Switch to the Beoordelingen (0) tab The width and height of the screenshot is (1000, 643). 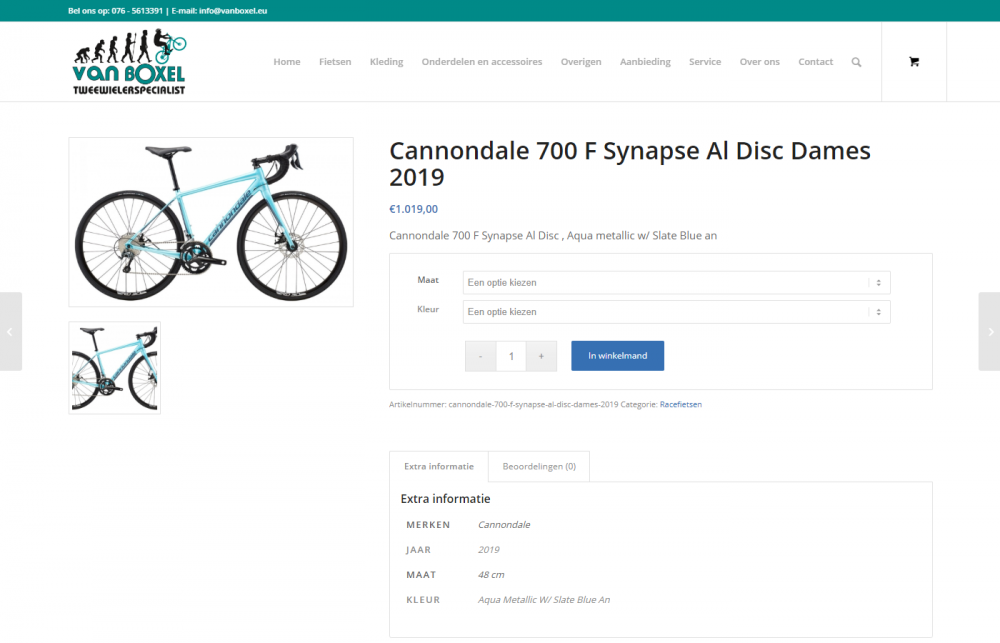coord(539,466)
